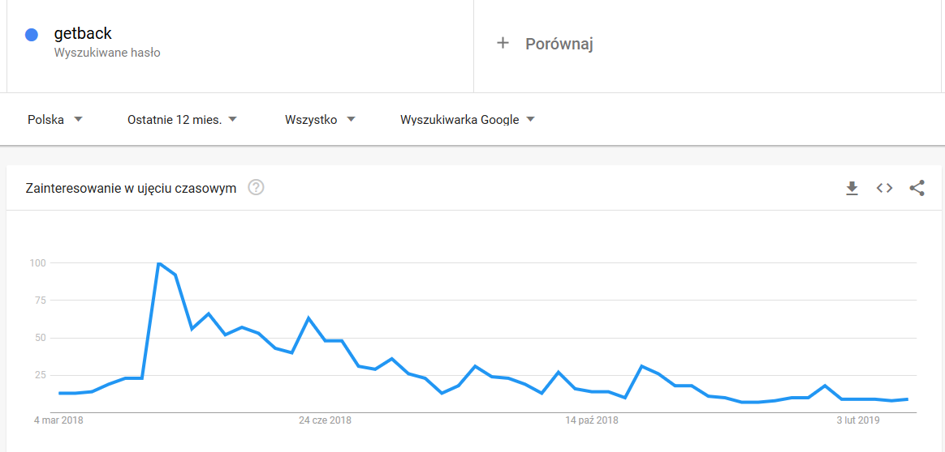Screen dimensions: 945x452
Task: Open the embed code icon
Action: (x=884, y=188)
